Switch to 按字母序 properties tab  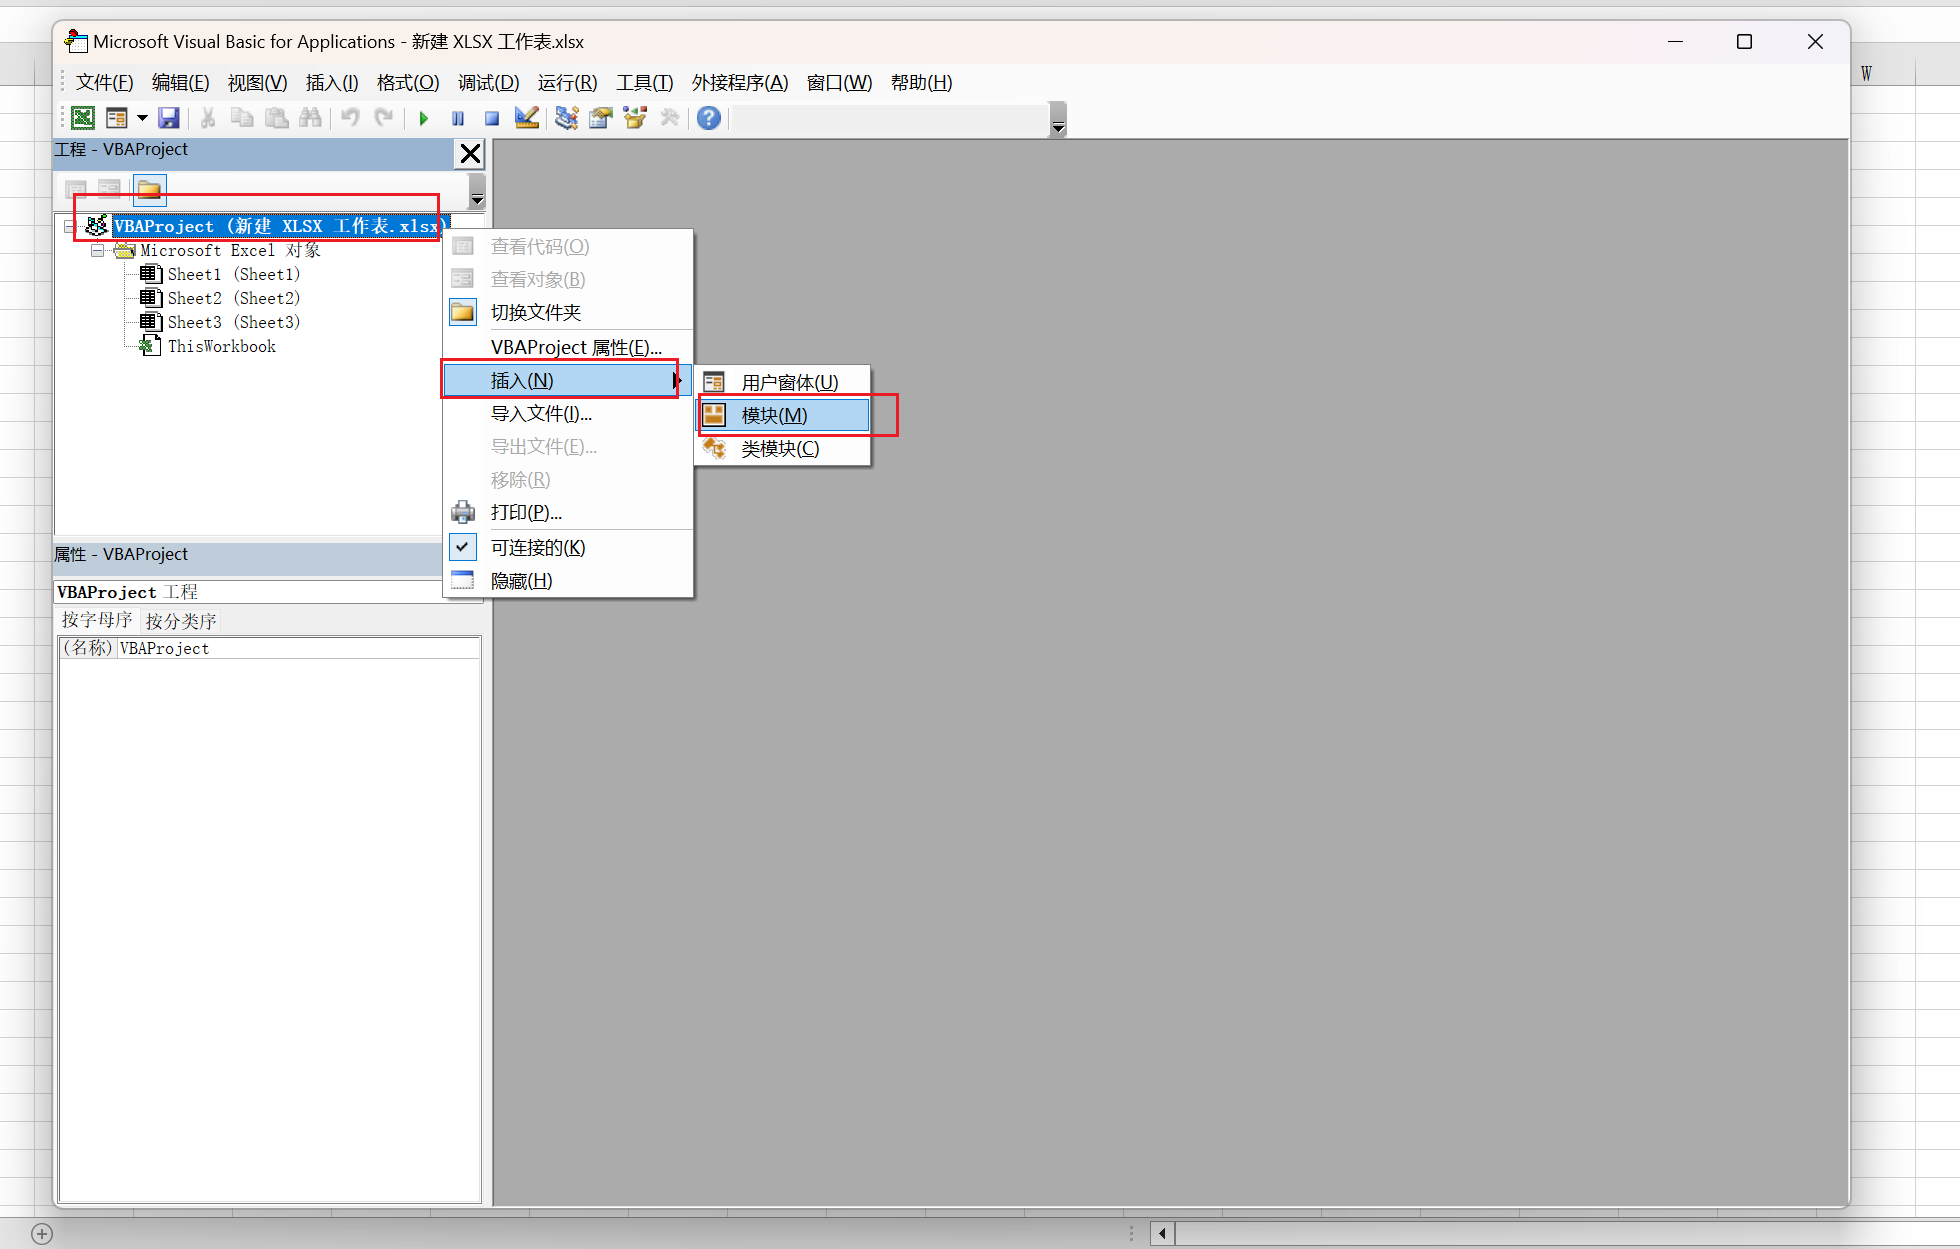[97, 620]
